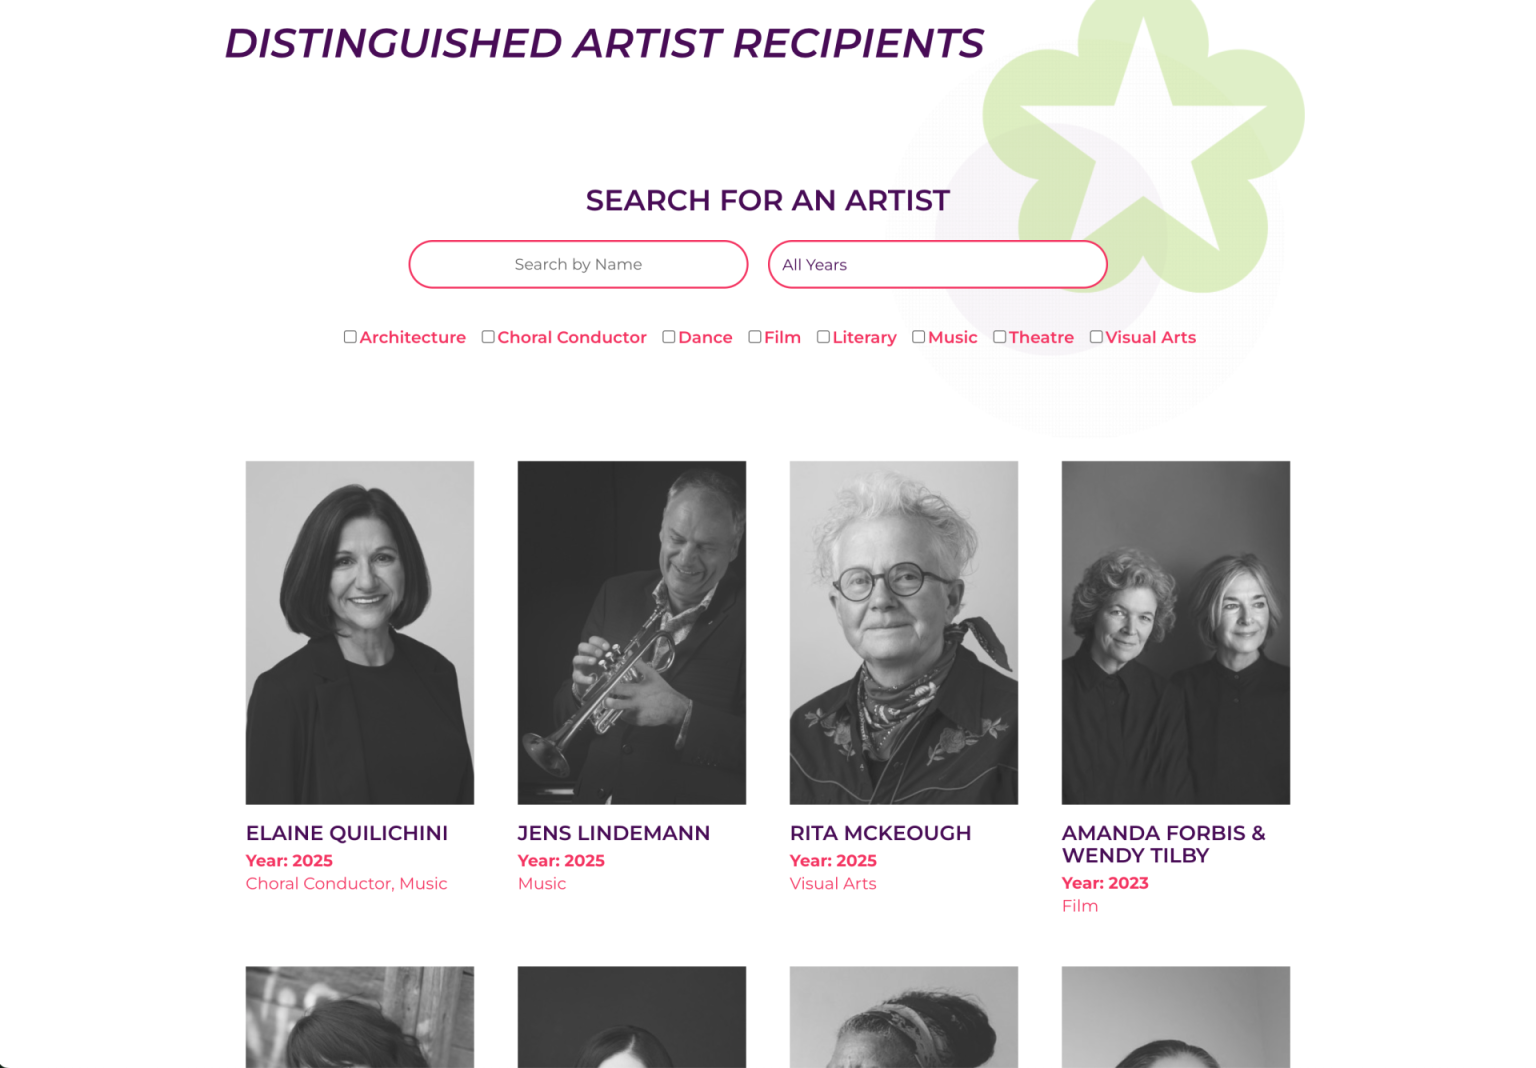
Task: Check the Dance discipline checkbox
Action: point(669,337)
